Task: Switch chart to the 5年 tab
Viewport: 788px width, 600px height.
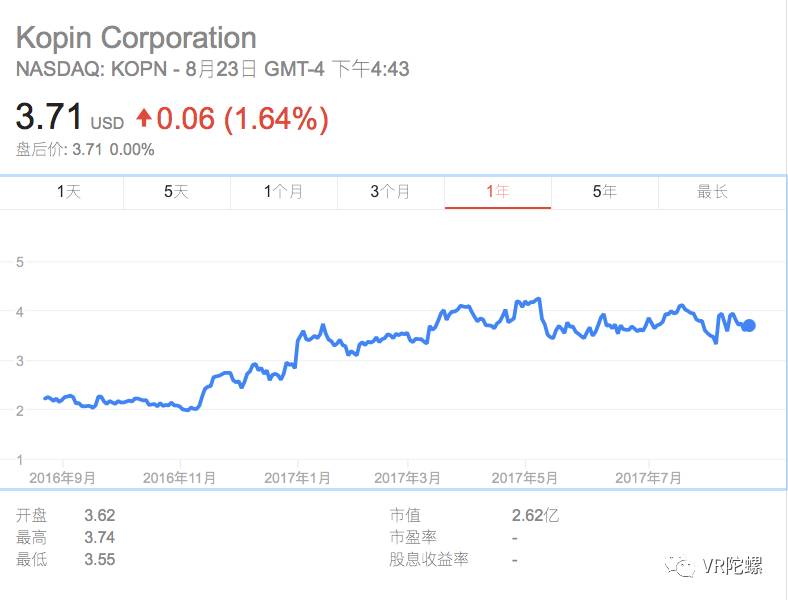Action: 604,192
